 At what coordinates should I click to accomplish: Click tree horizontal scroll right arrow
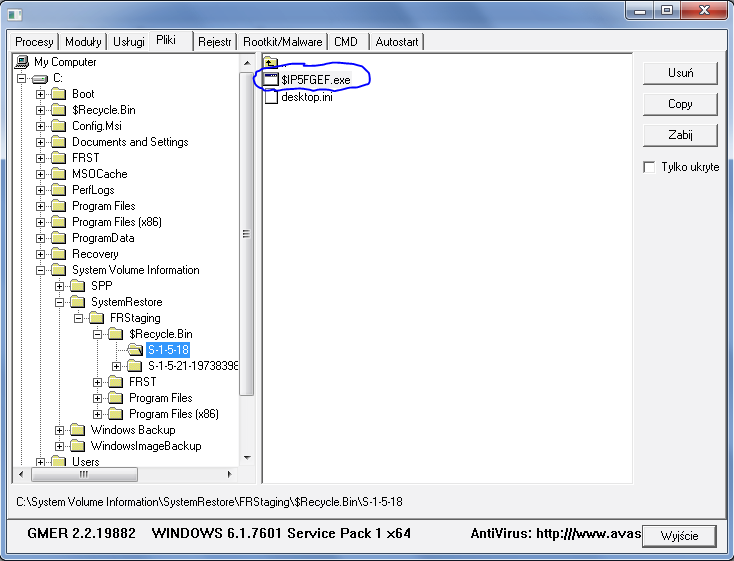pyautogui.click(x=229, y=474)
